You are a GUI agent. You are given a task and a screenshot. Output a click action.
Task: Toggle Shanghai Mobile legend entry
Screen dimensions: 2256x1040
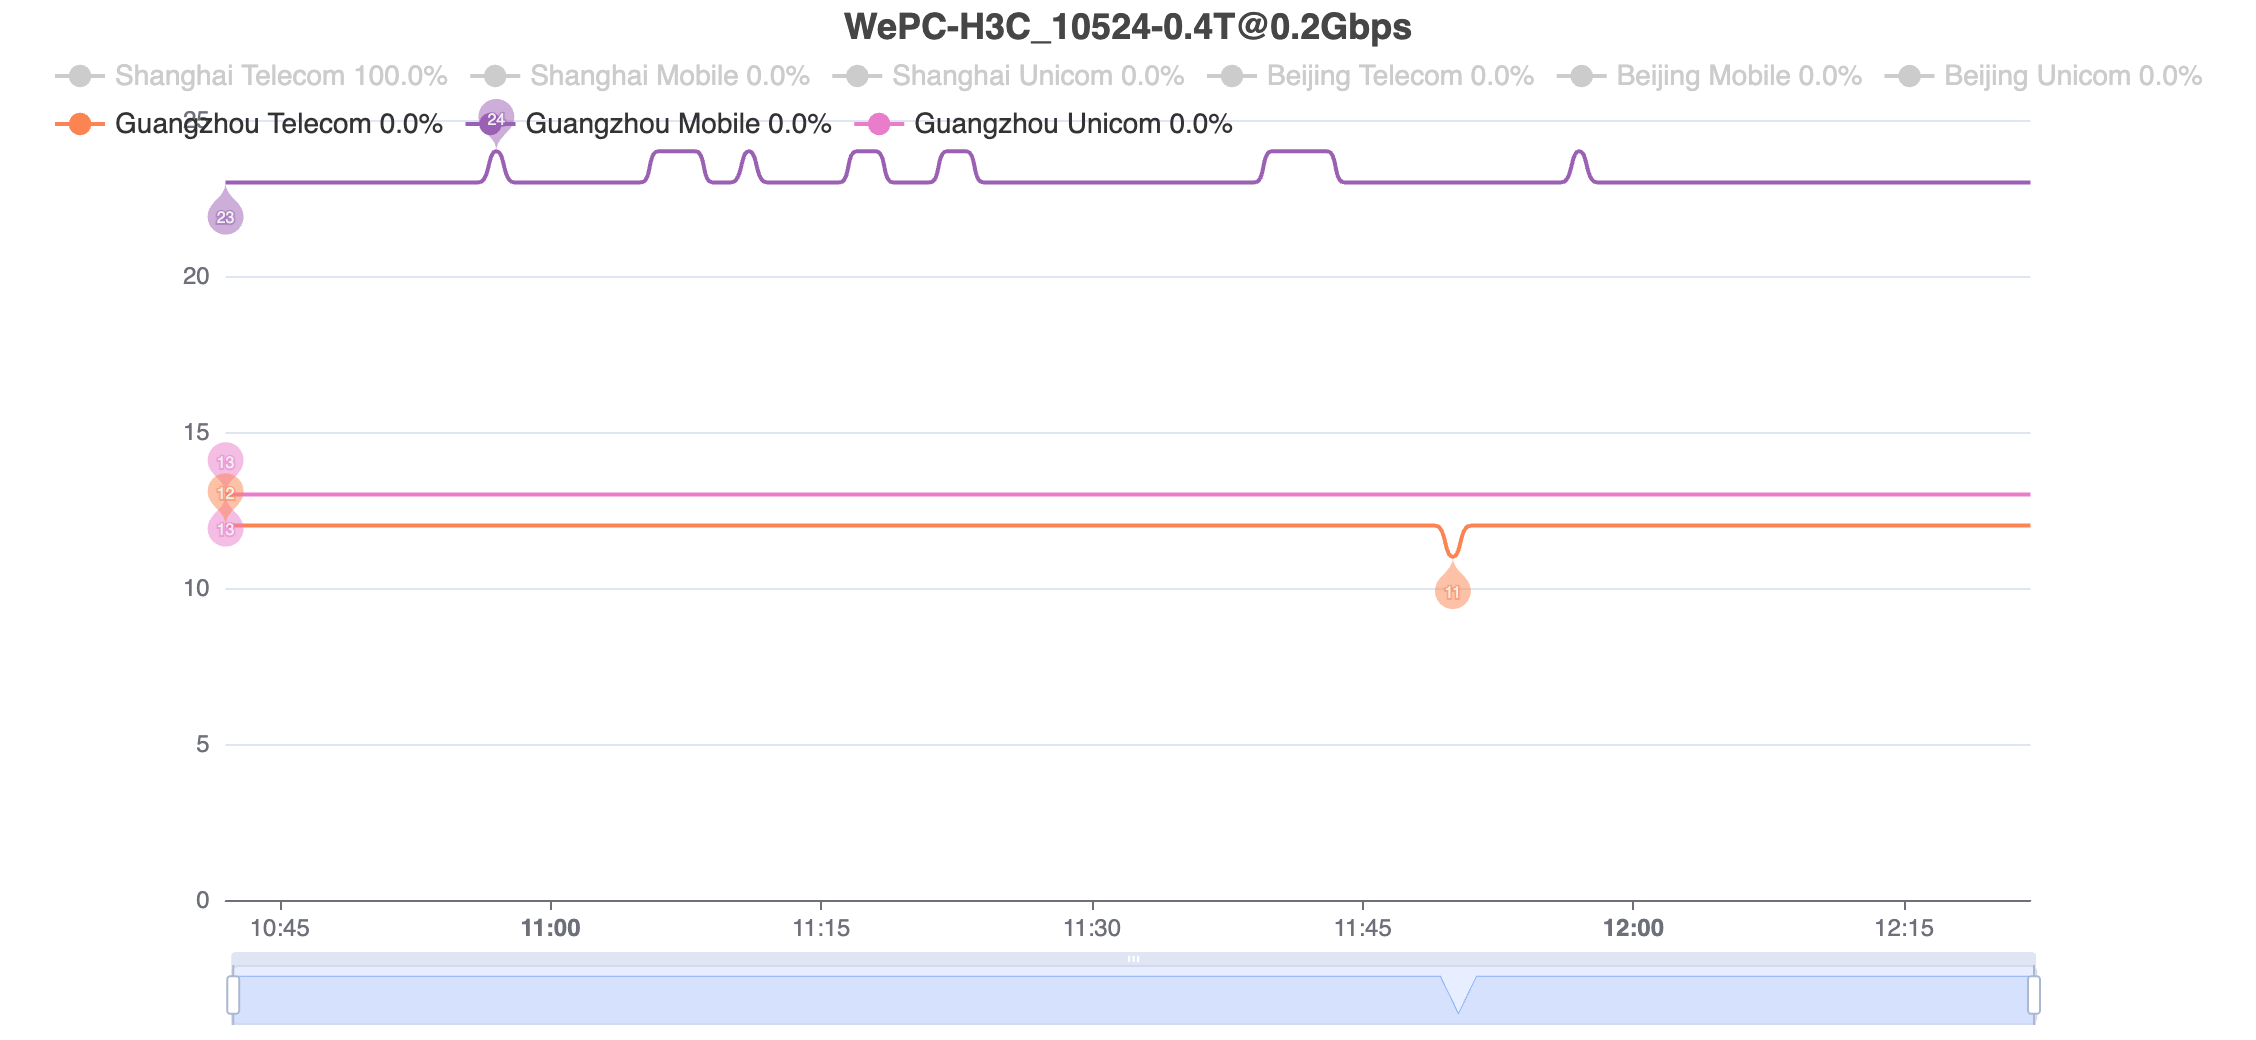640,76
